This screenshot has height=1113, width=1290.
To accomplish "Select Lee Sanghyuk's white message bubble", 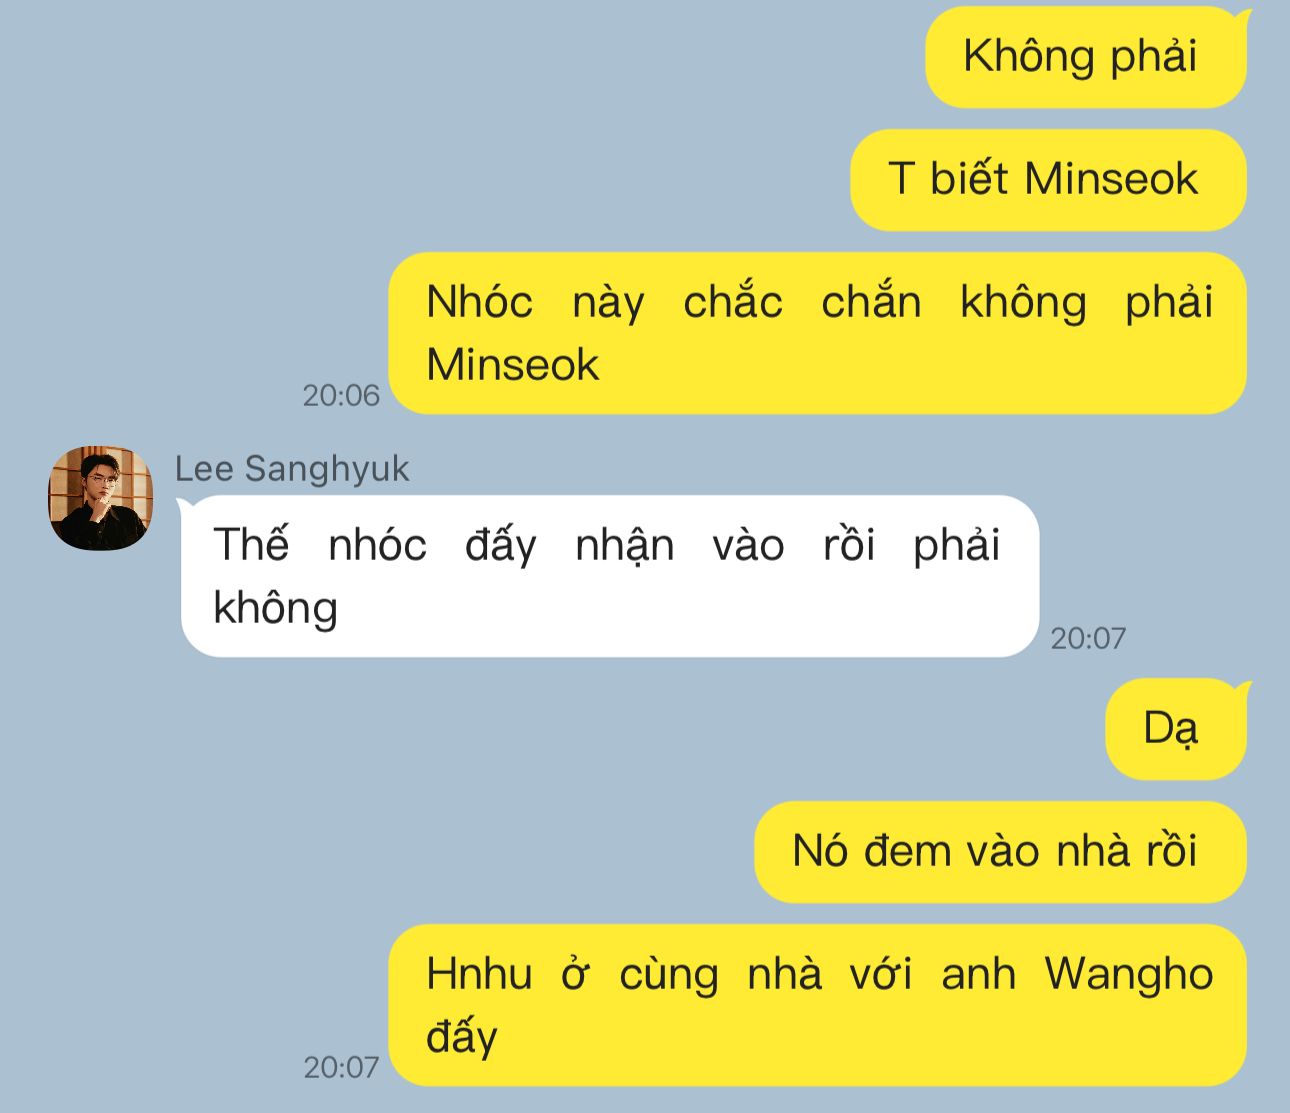I will [610, 576].
